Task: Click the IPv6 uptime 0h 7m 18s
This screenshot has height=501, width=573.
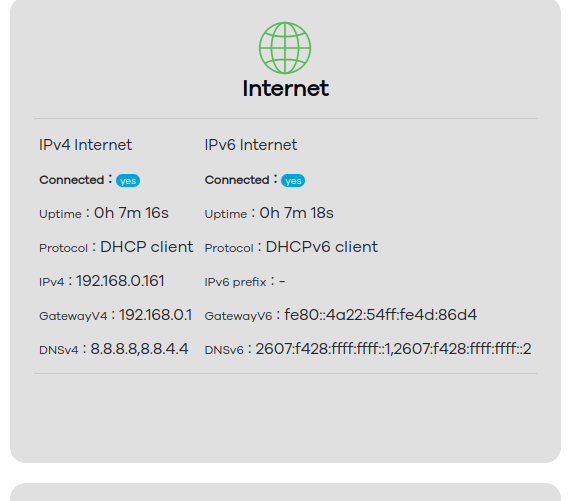Action: [296, 213]
